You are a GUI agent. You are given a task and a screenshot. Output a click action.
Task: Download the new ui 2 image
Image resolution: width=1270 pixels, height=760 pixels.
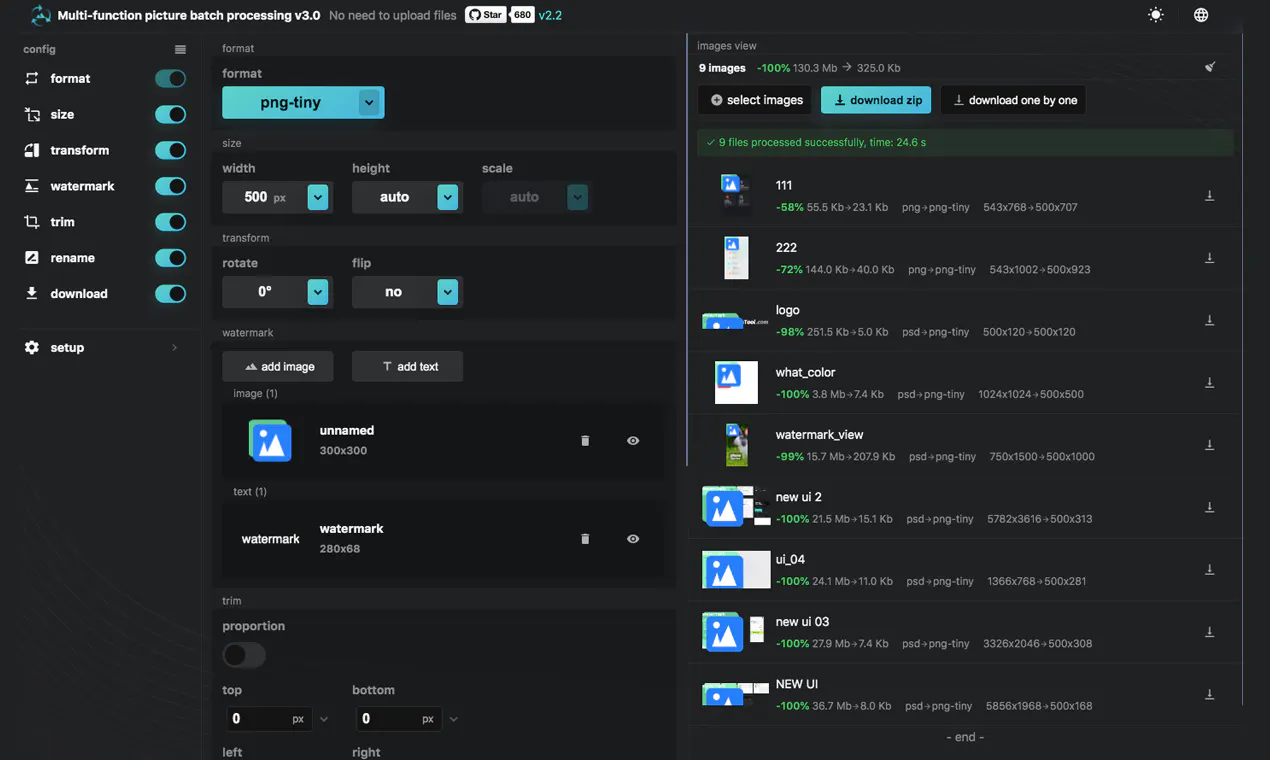(1209, 508)
